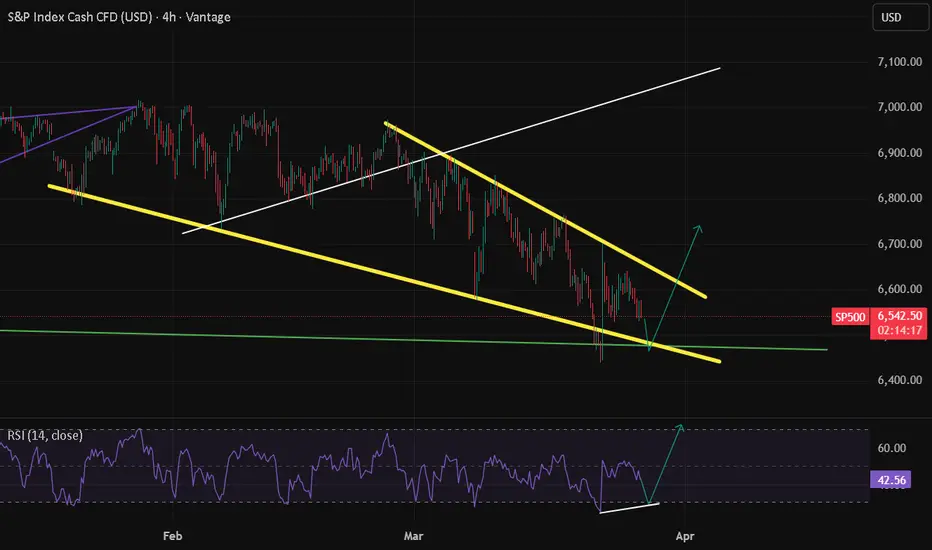Click the SP500 red symbol tag

click(x=850, y=317)
